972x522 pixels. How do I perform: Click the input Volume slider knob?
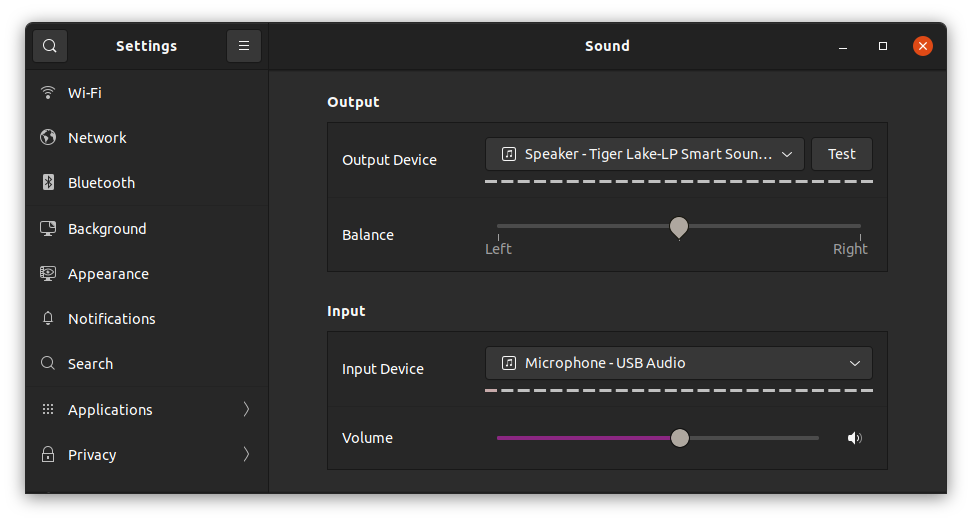pos(680,438)
